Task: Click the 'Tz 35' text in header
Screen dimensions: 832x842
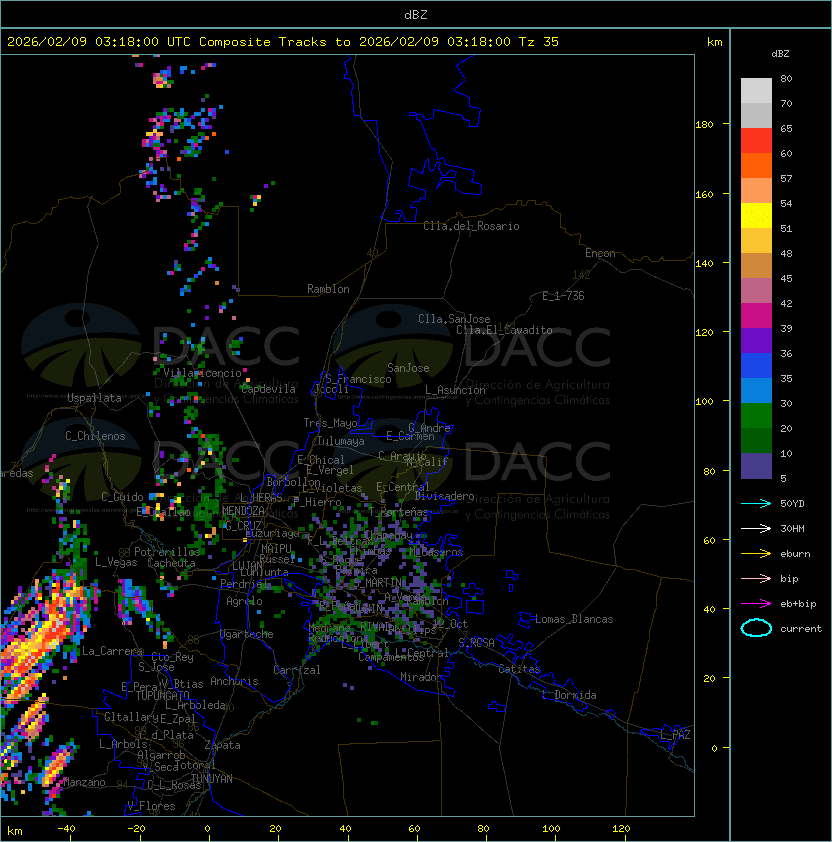Action: 539,42
